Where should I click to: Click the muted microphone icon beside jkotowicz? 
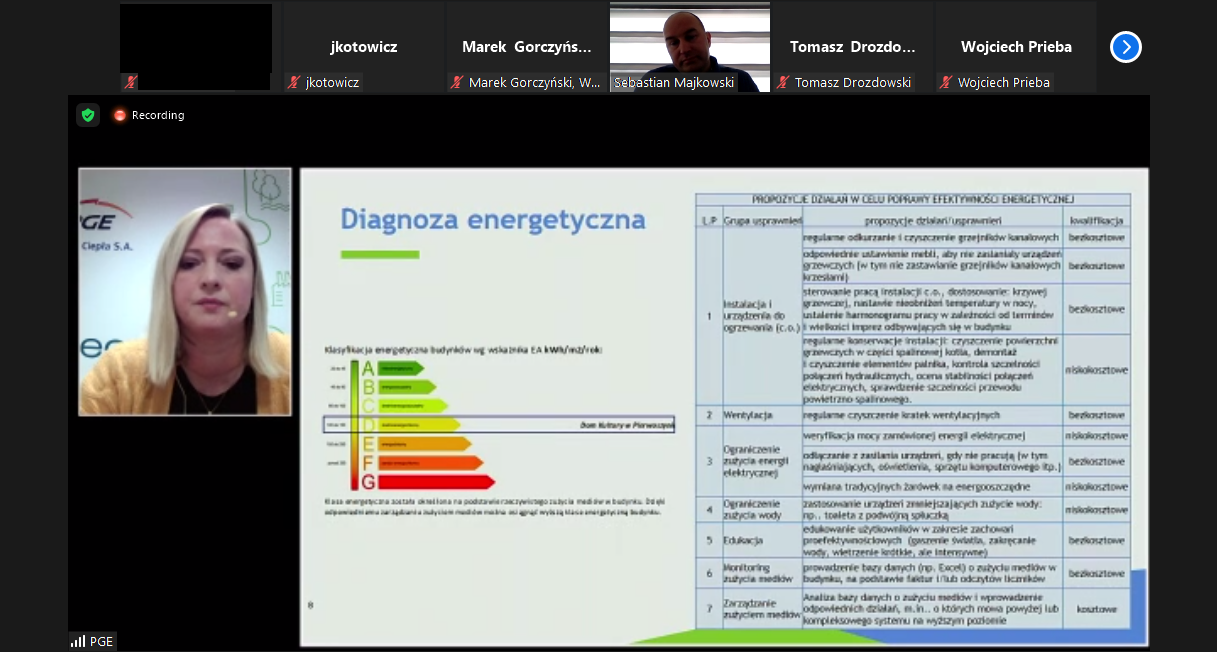click(294, 83)
